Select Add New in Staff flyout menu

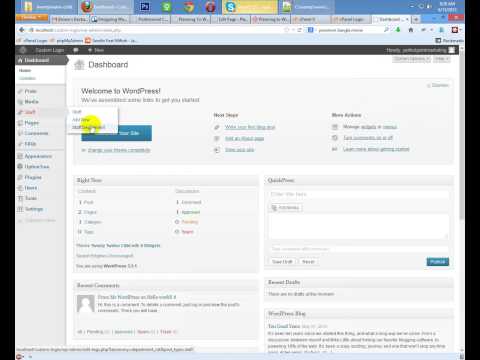(81, 119)
